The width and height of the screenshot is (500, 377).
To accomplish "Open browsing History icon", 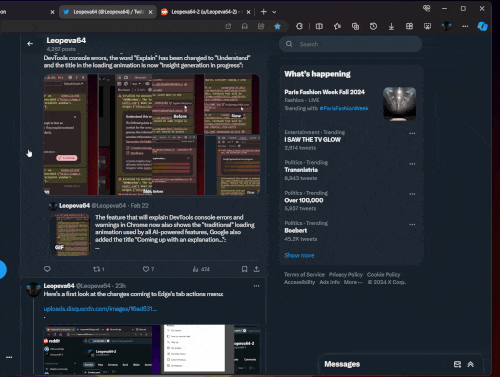I will pyautogui.click(x=373, y=26).
